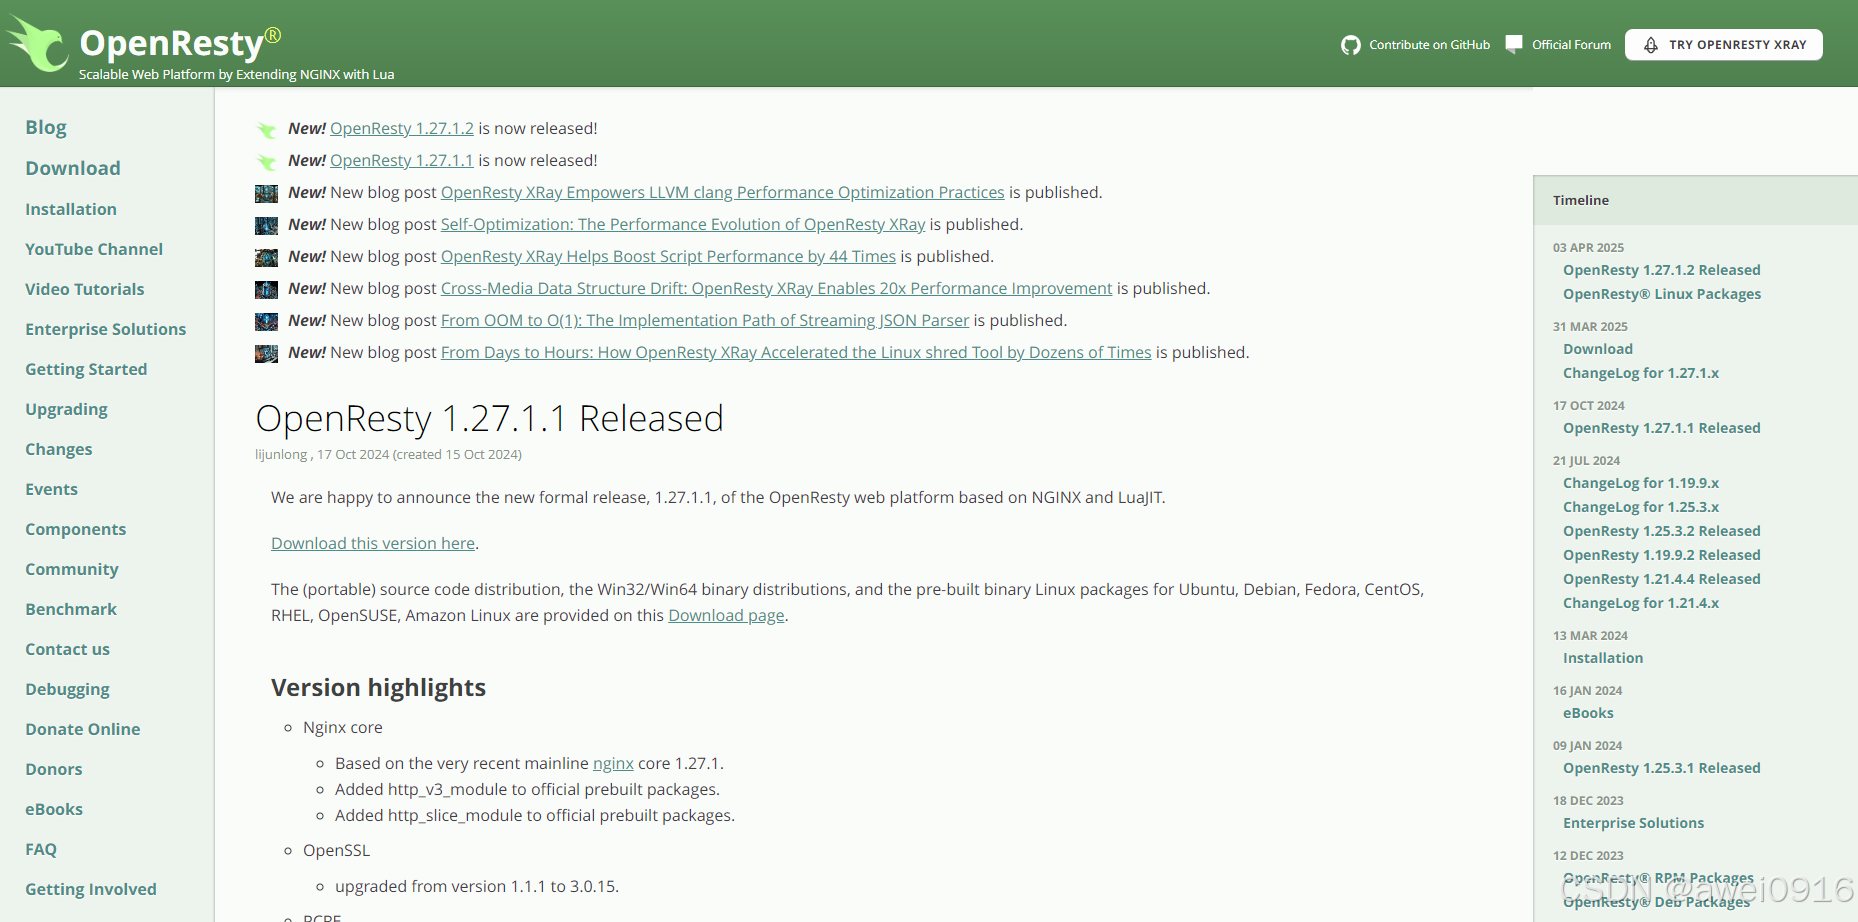
Task: Open timeline eBooks entry under 16 Jan 2024
Action: click(x=1588, y=713)
